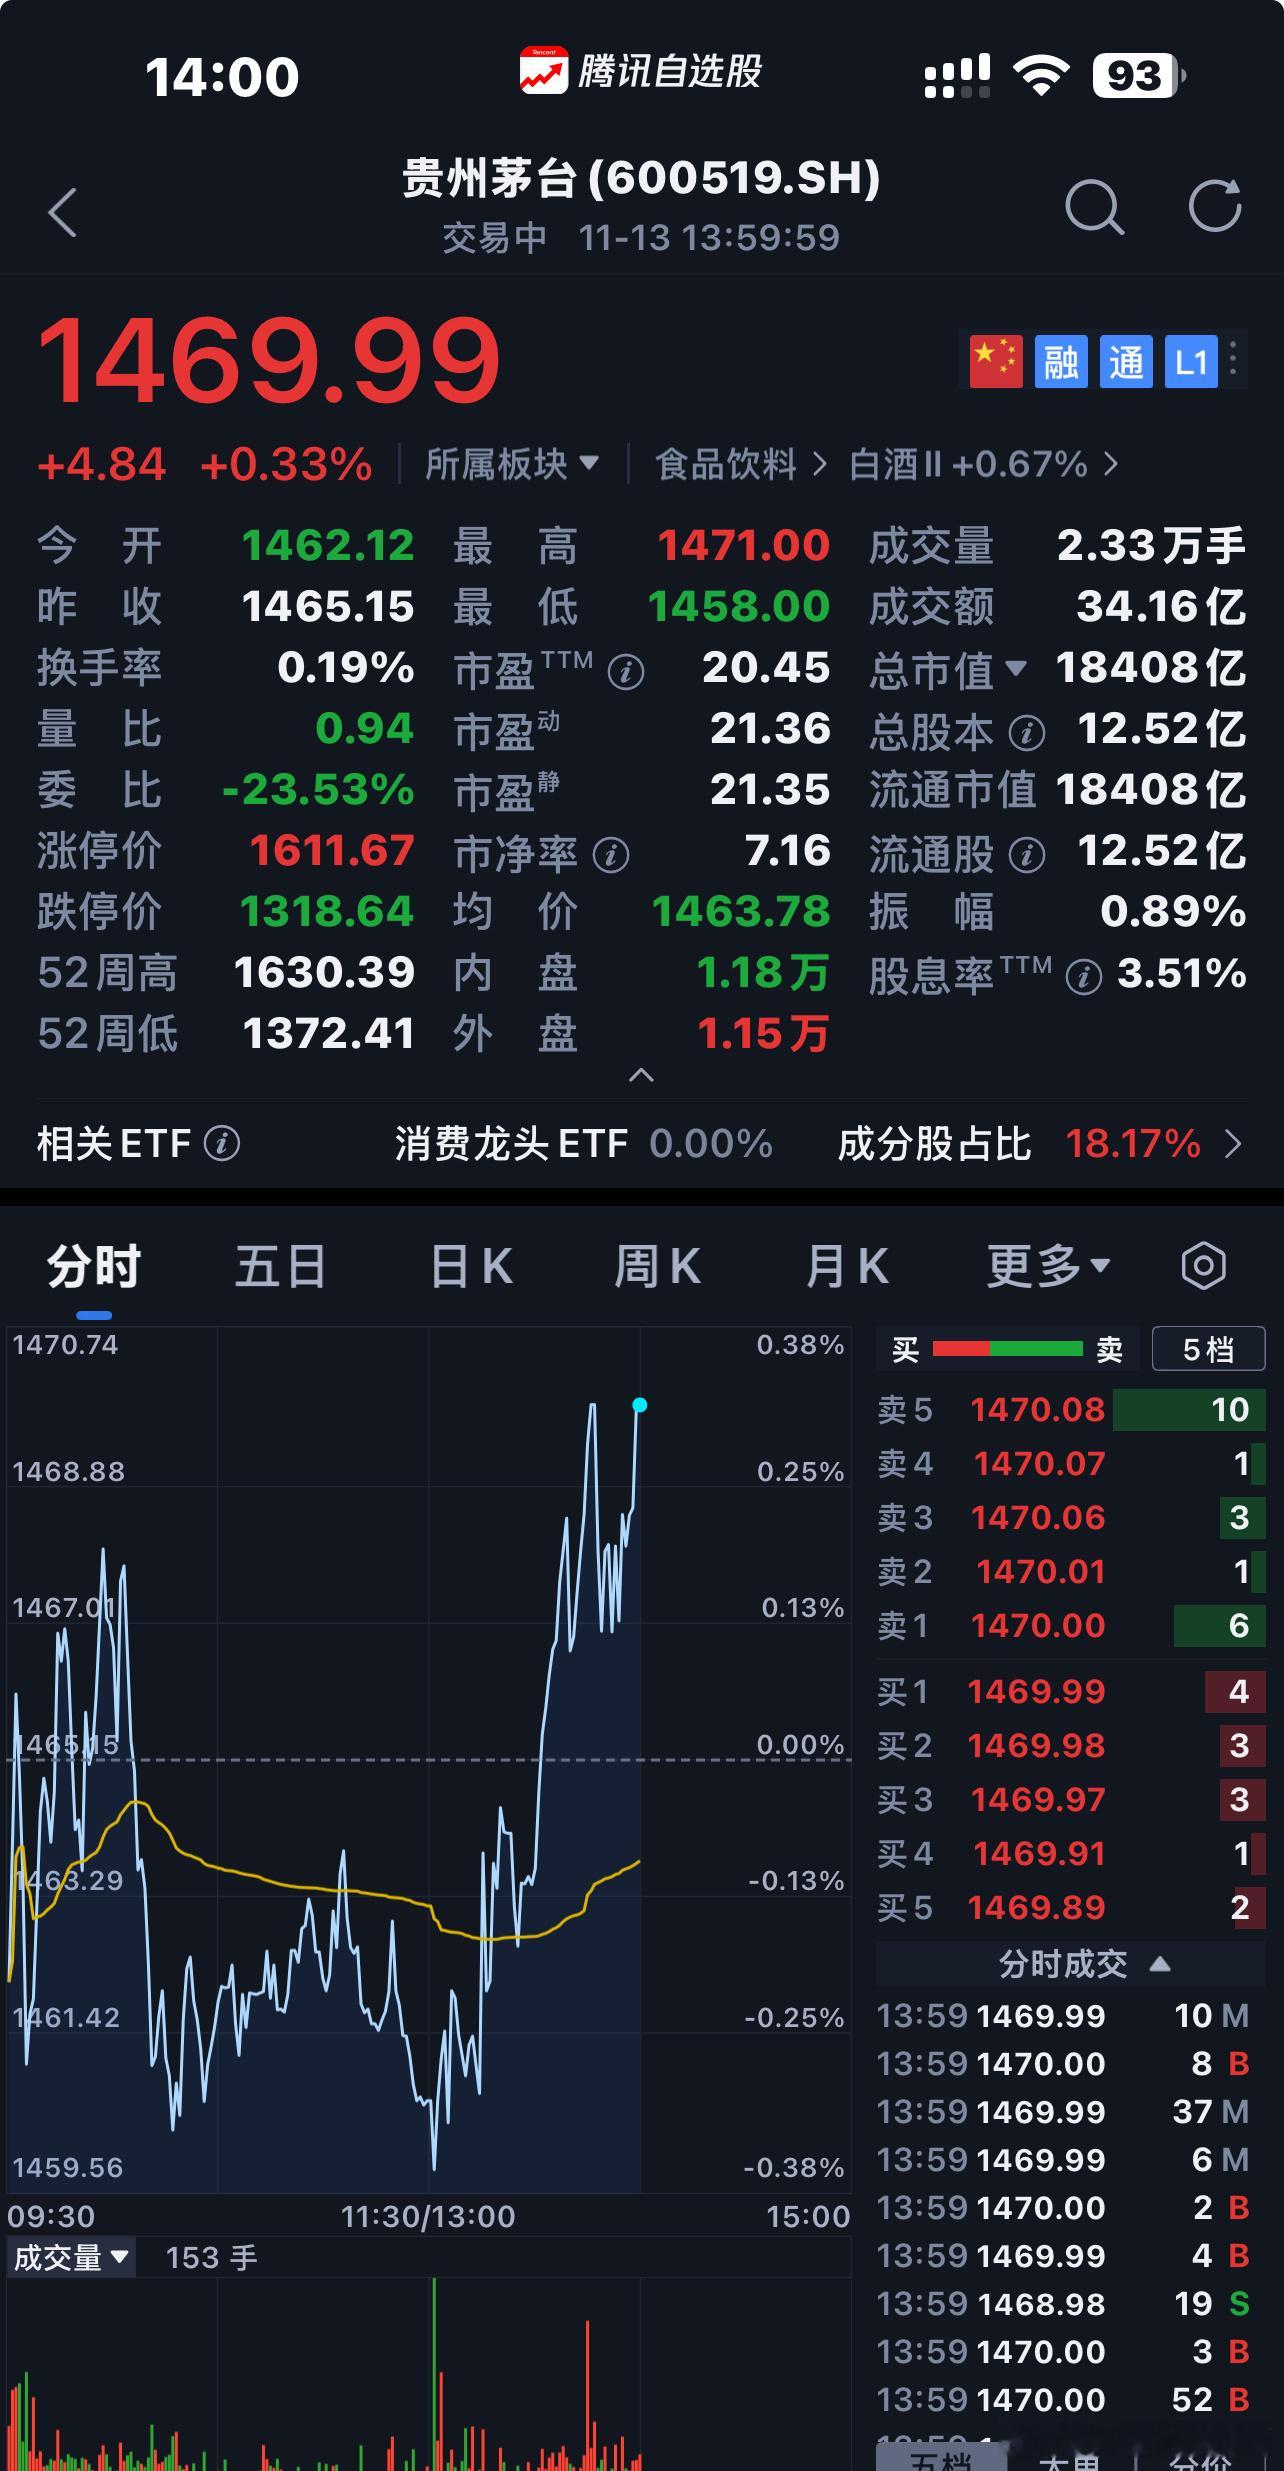Open the three-dot more badges menu
The height and width of the screenshot is (2471, 1284).
(x=1235, y=360)
